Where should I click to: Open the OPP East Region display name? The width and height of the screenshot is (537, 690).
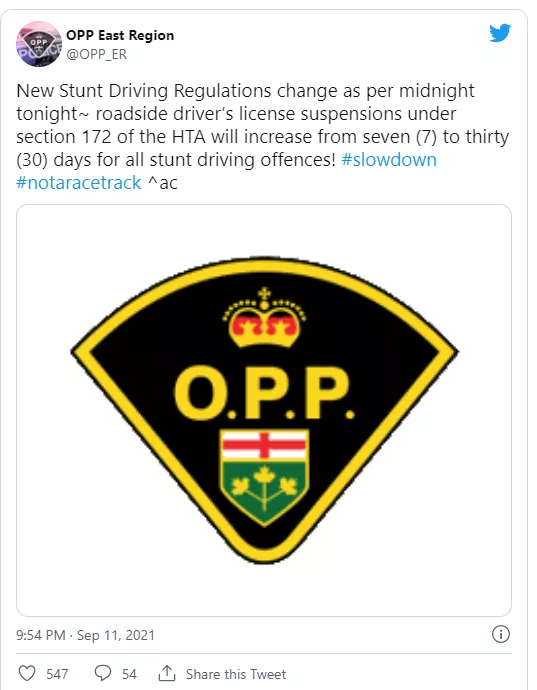click(120, 35)
